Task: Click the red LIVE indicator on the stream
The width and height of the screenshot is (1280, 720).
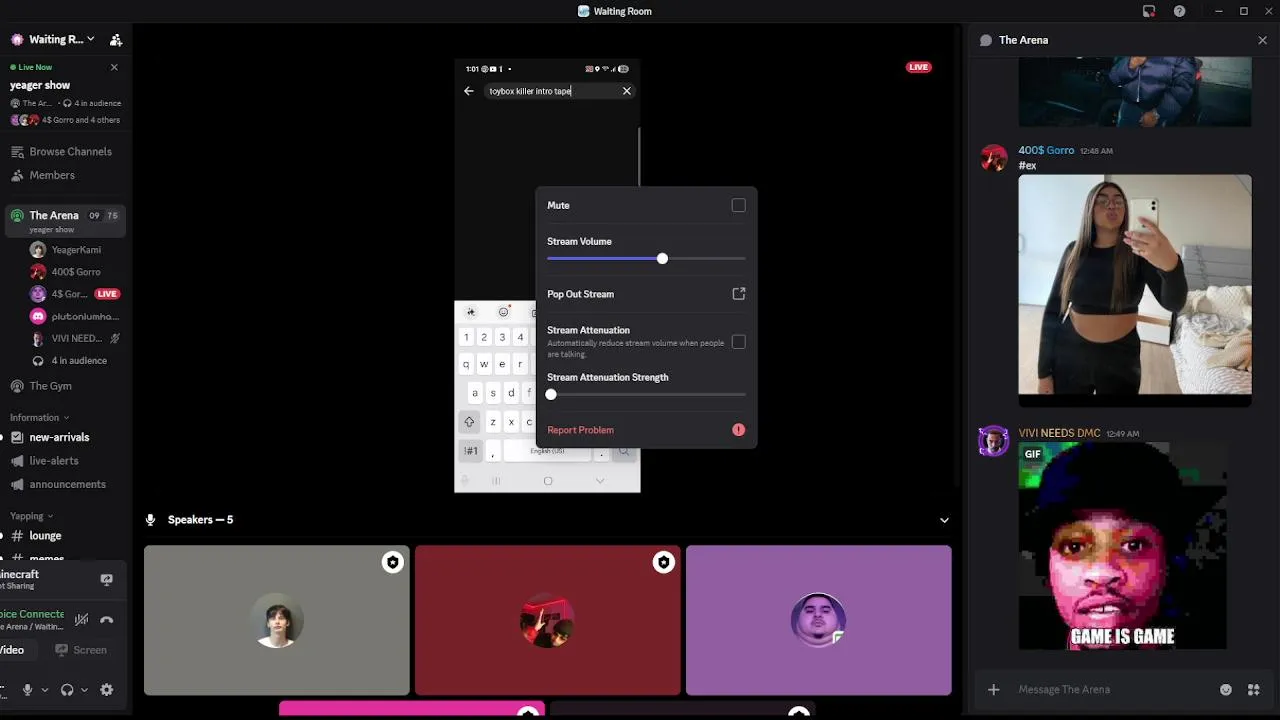Action: (x=919, y=67)
